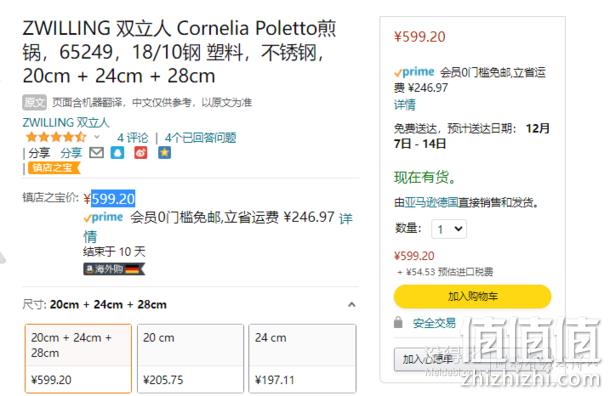610x396 pixels.
Task: Open the 4 评论 reviews link
Action: [x=133, y=138]
